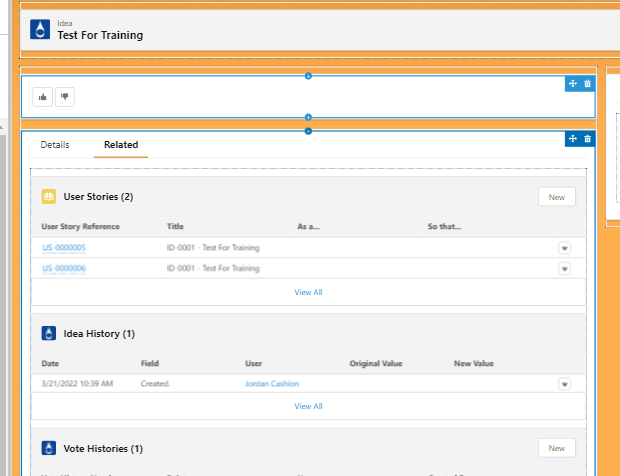This screenshot has height=476, width=620.
Task: Click the Idea record icon in header
Action: pos(39,30)
